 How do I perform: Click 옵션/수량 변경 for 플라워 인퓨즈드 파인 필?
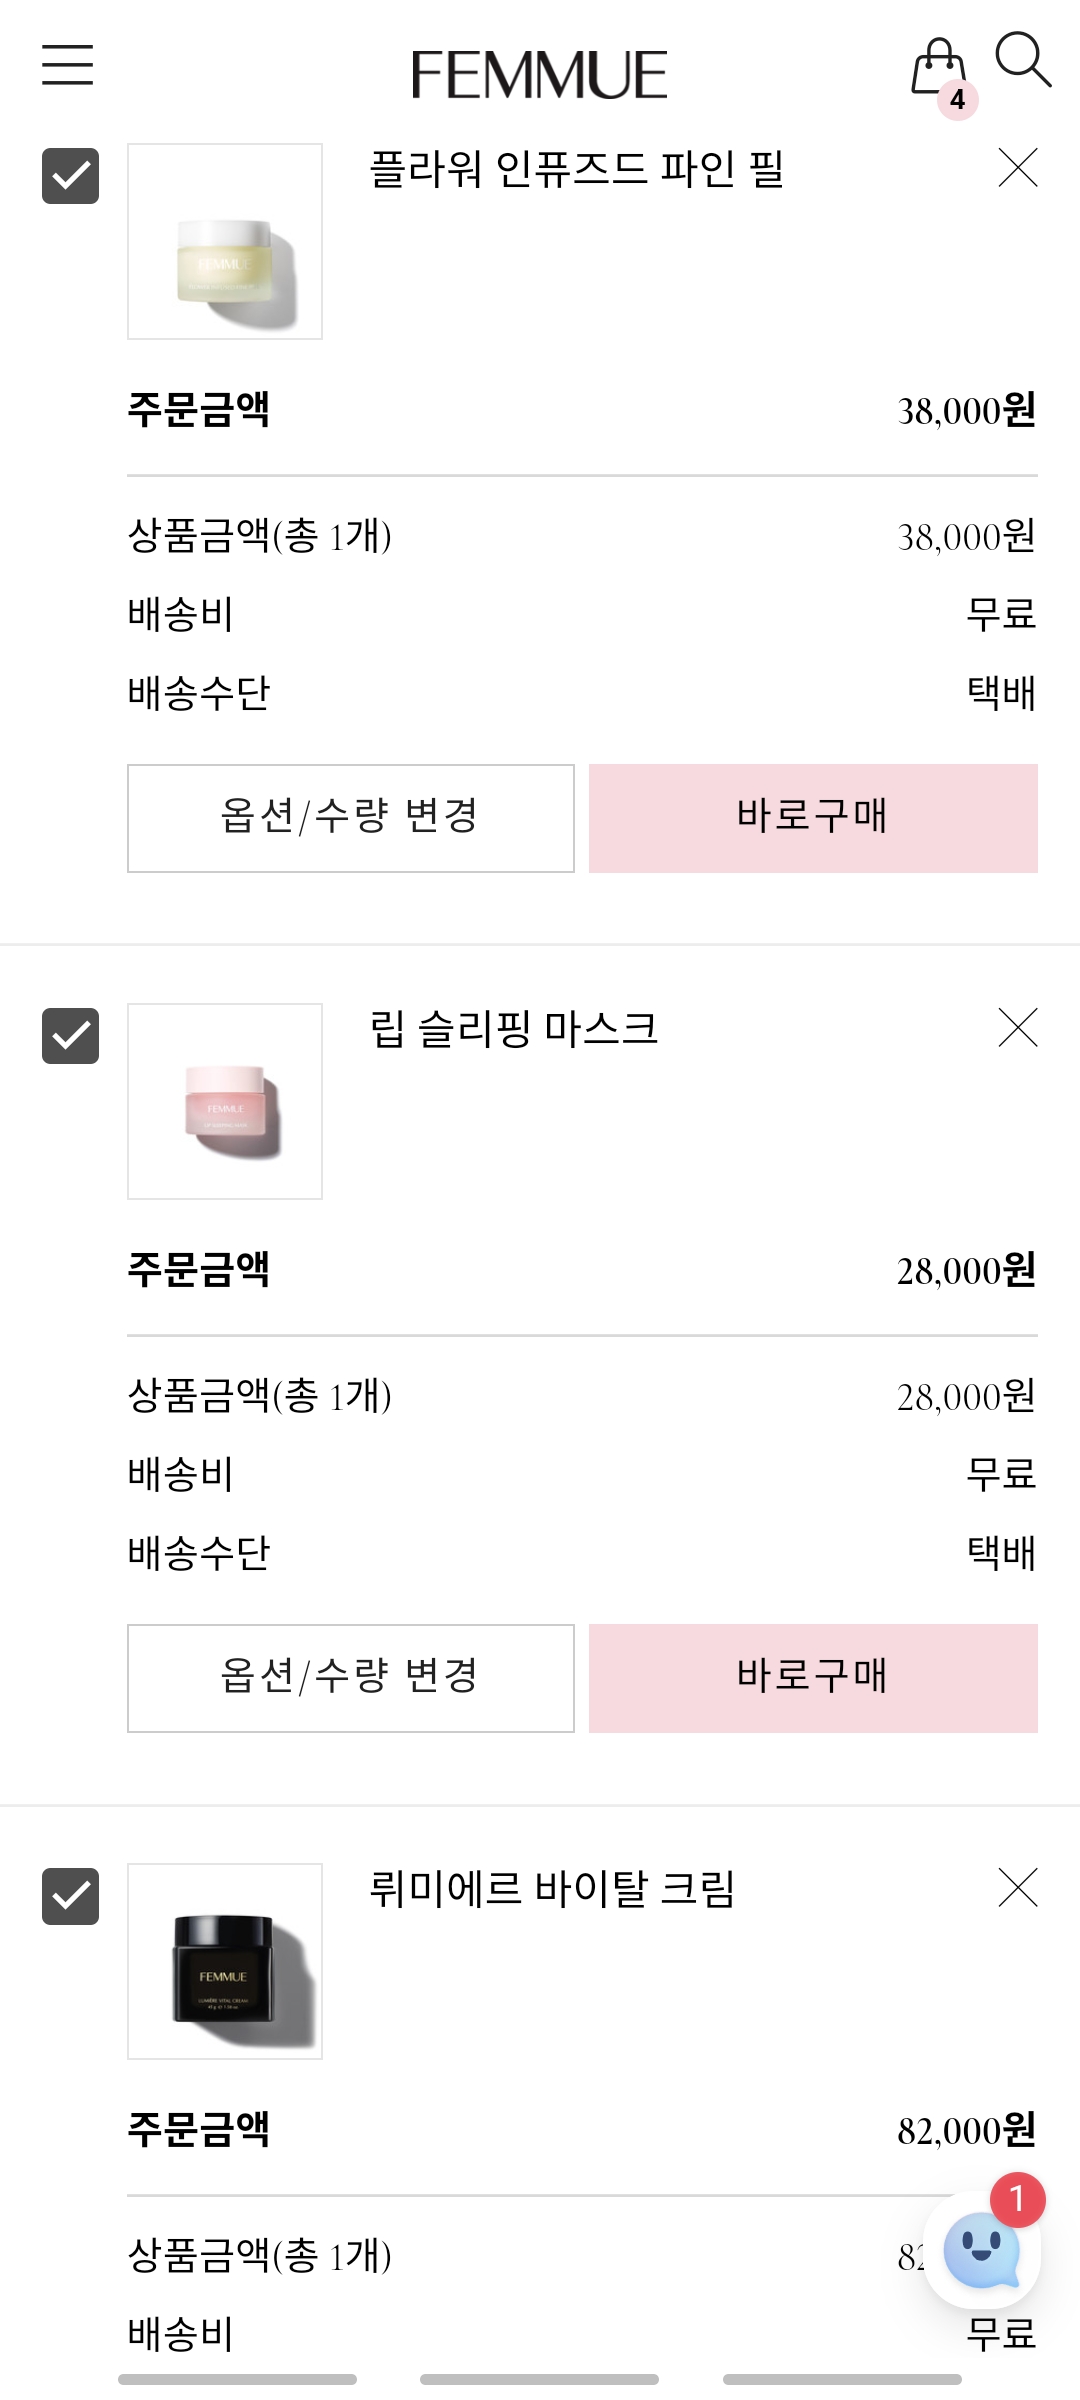pos(351,818)
